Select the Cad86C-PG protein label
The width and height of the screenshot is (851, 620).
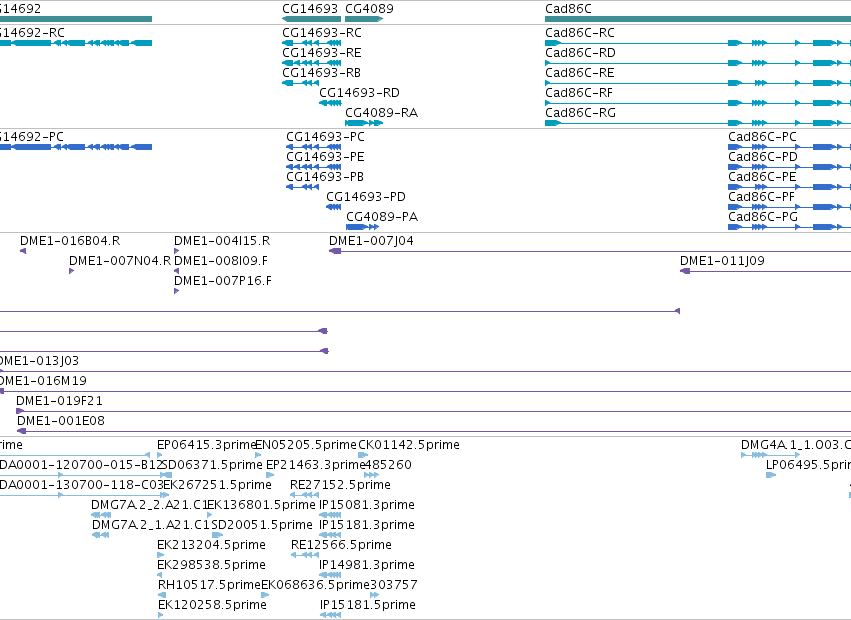[x=763, y=217]
